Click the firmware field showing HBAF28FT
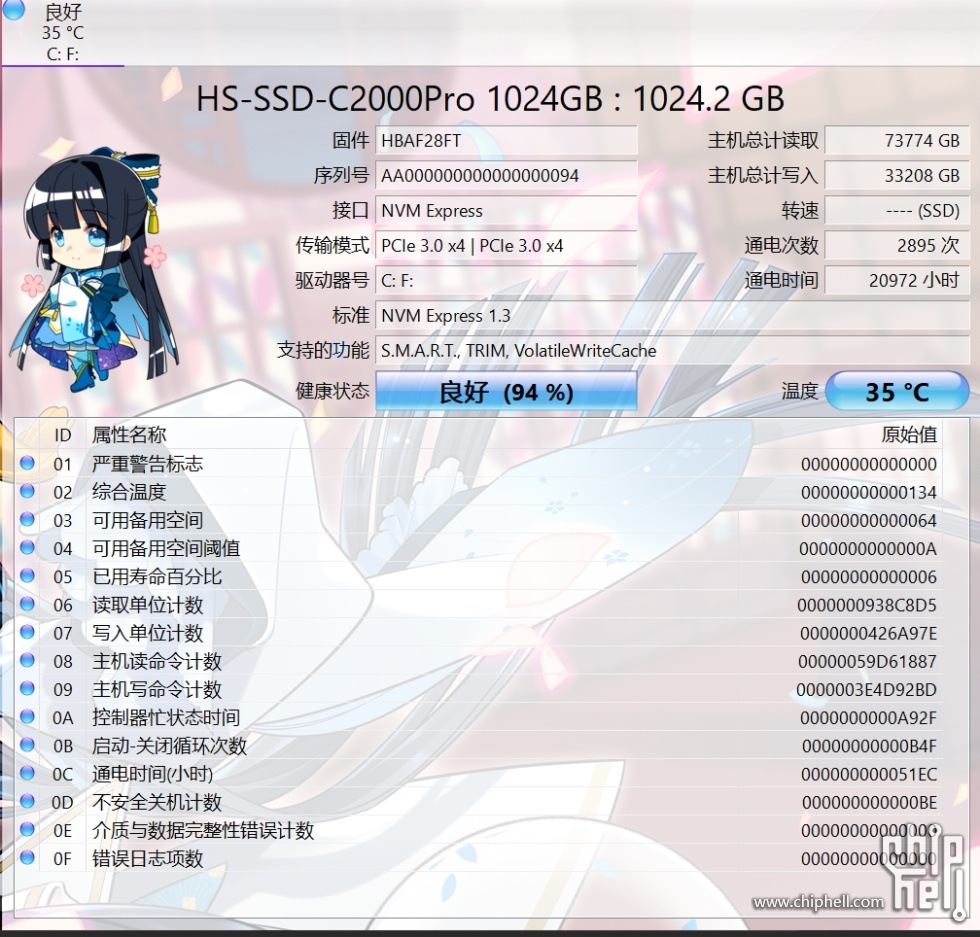 coord(506,141)
